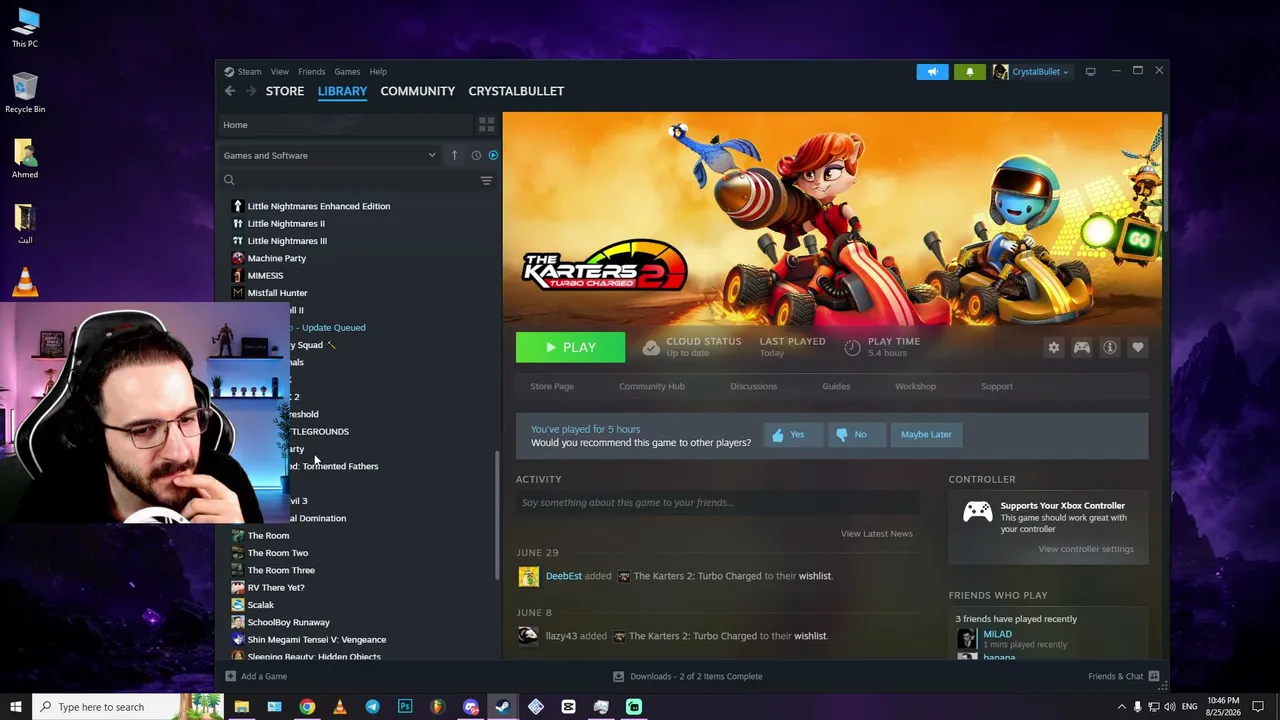This screenshot has width=1280, height=720.
Task: Open the Guides link
Action: click(836, 386)
